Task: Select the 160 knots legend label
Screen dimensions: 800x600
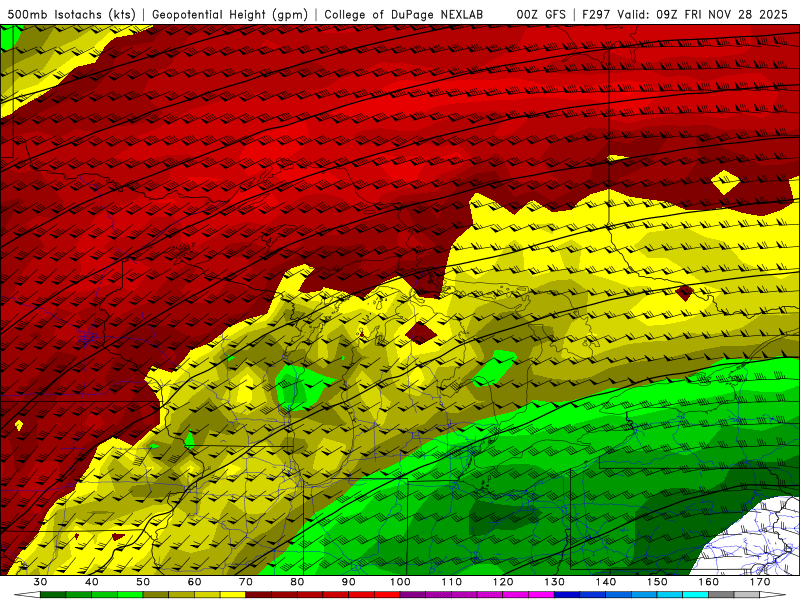Action: pos(709,582)
